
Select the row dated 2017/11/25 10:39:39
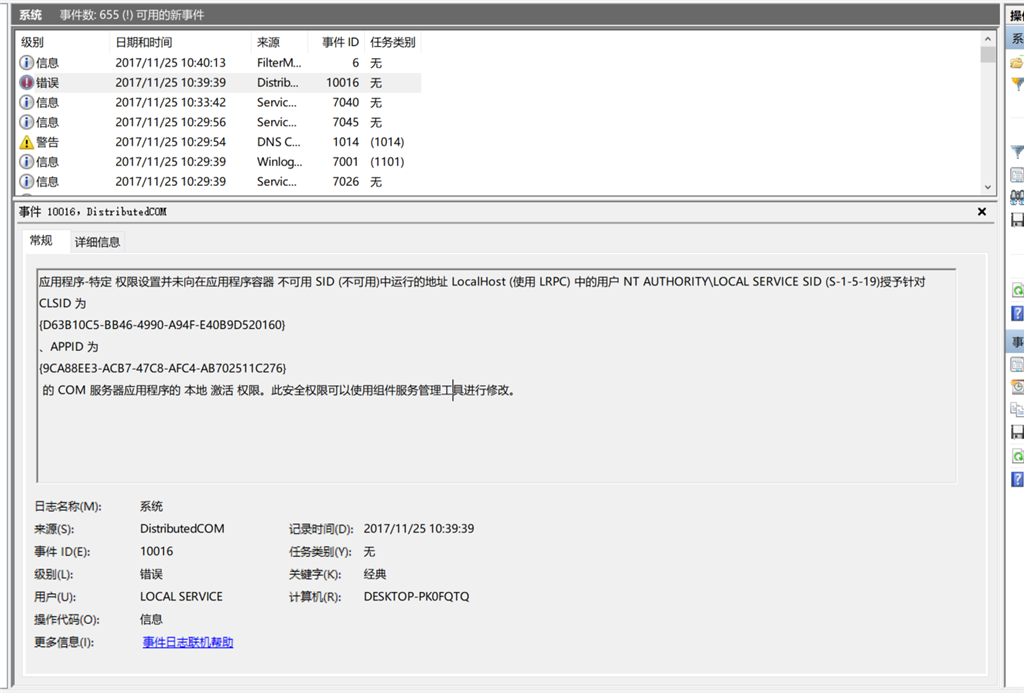[x=218, y=83]
